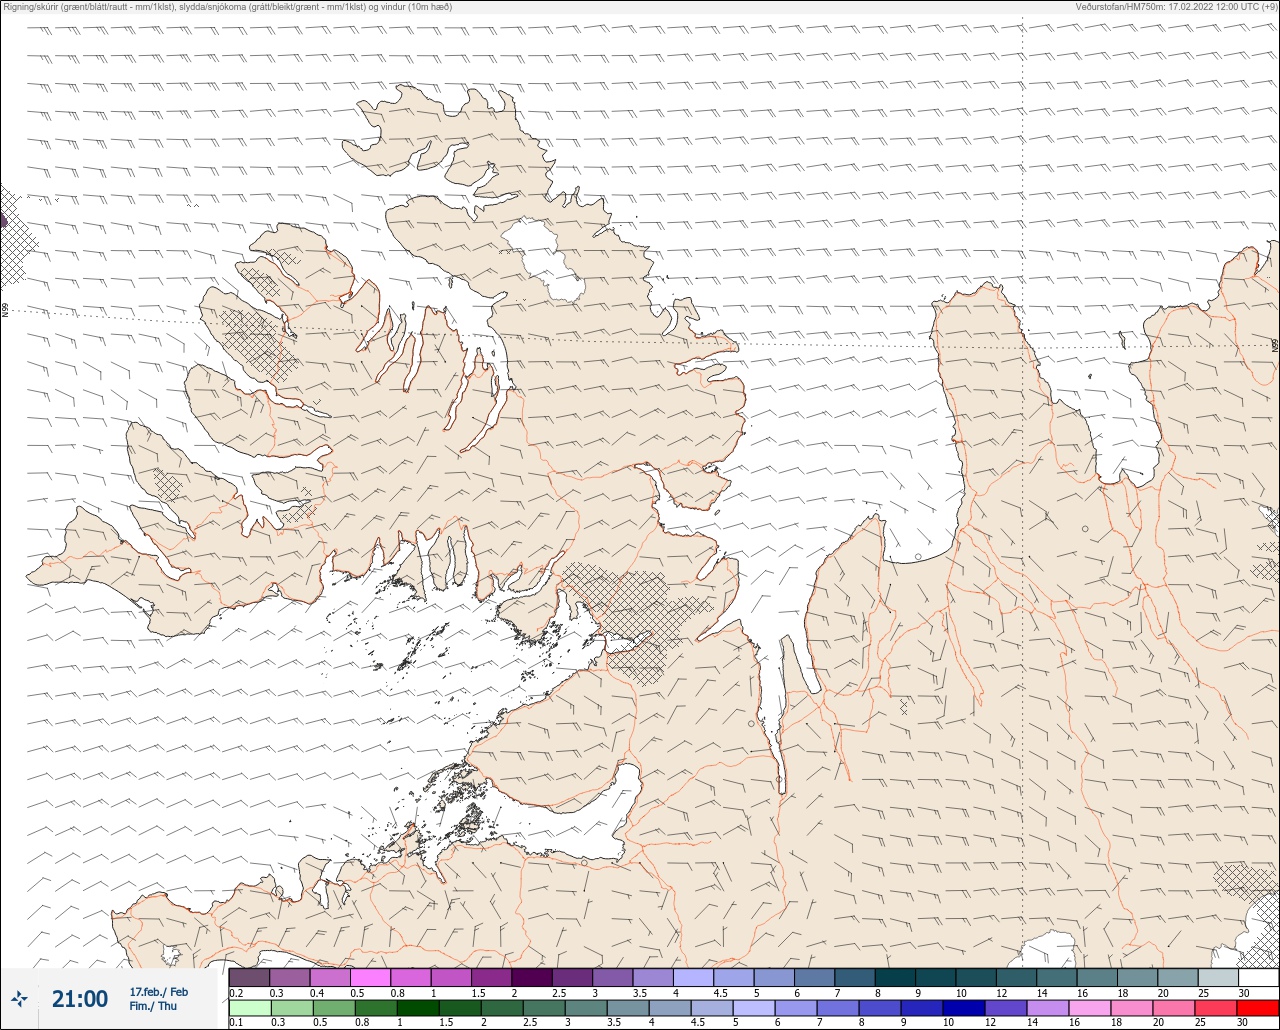
Task: Click the 21:00 forecast time label
Action: coord(80,998)
